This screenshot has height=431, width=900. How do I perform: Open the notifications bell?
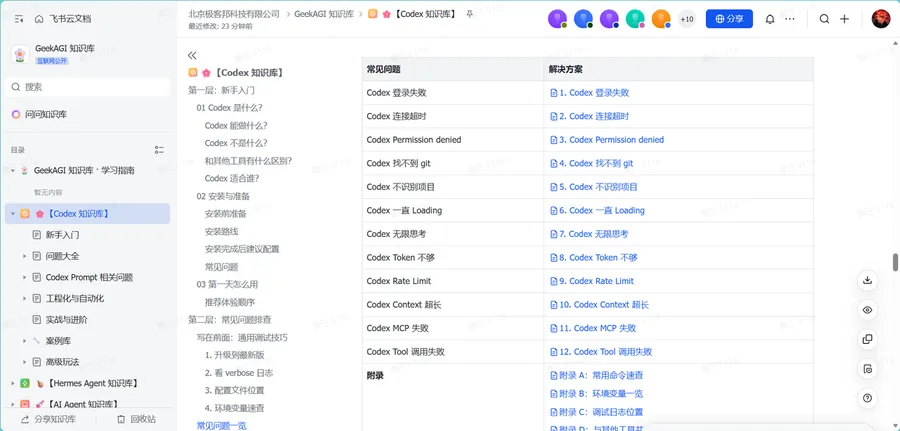point(770,19)
